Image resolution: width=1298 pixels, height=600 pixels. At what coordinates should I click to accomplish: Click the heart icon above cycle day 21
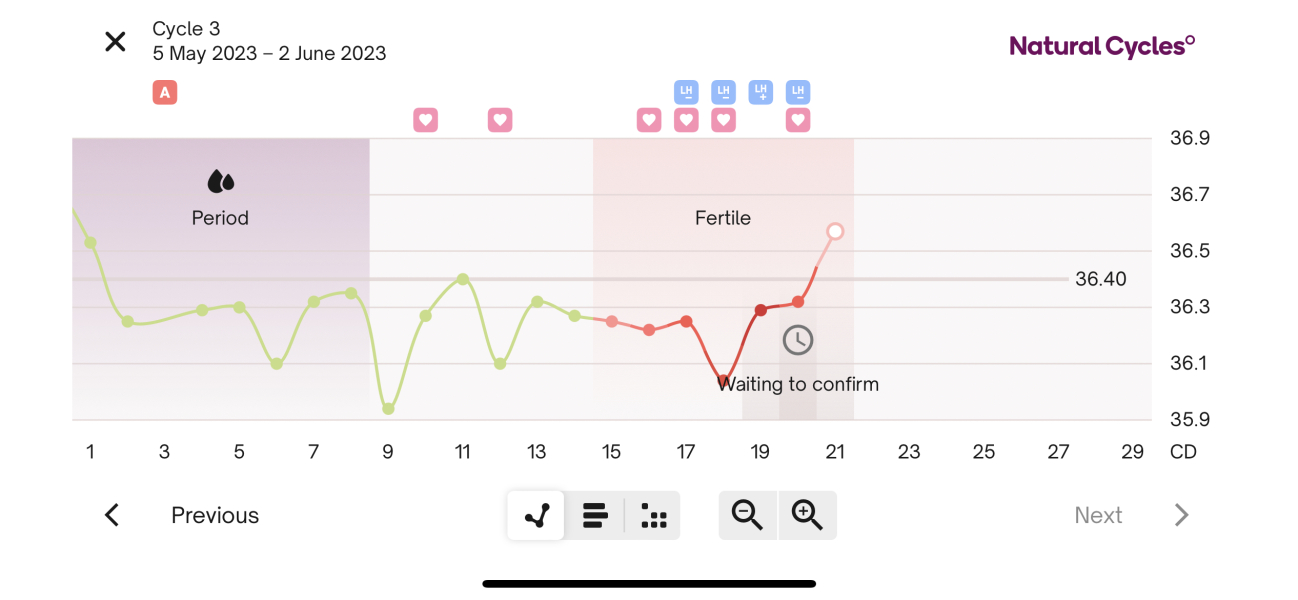798,119
